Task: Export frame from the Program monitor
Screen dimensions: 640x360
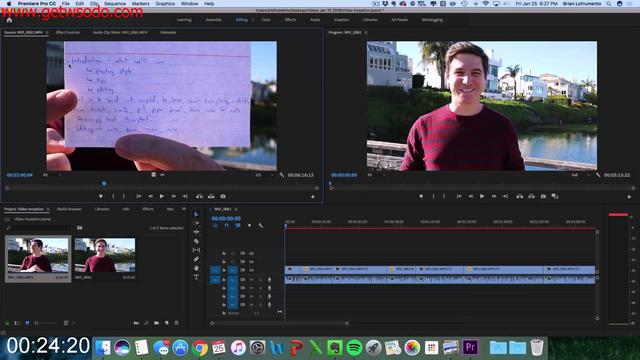Action: 543,196
